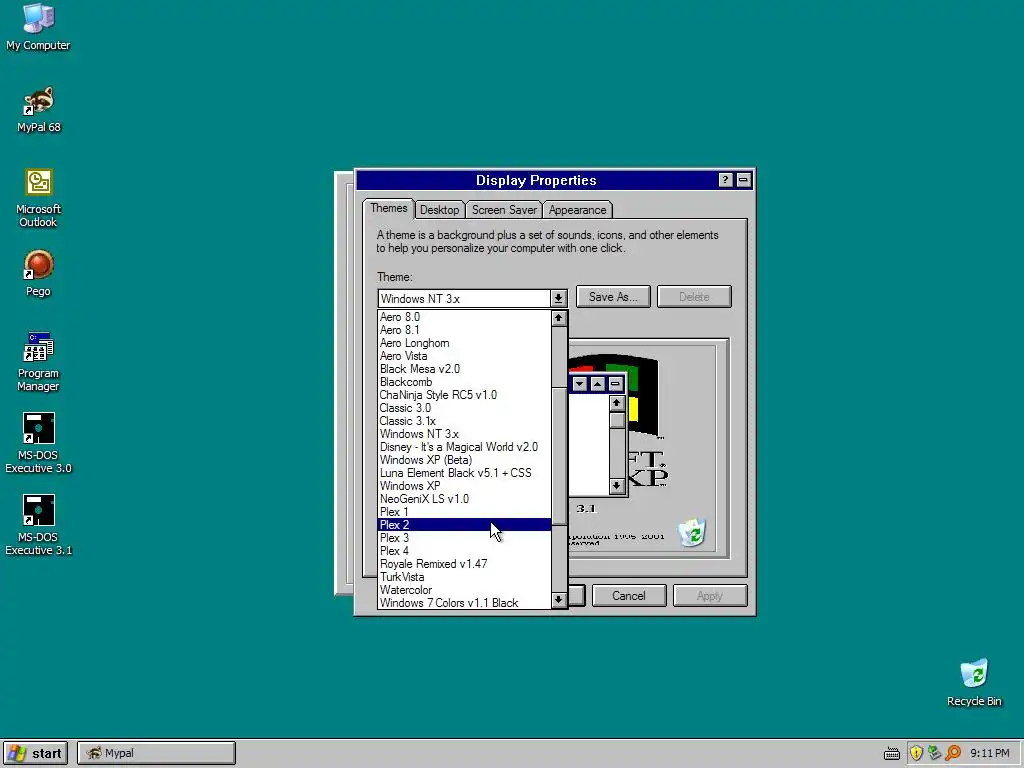The height and width of the screenshot is (768, 1024).
Task: Select Classic 3.0 theme
Action: pos(464,408)
